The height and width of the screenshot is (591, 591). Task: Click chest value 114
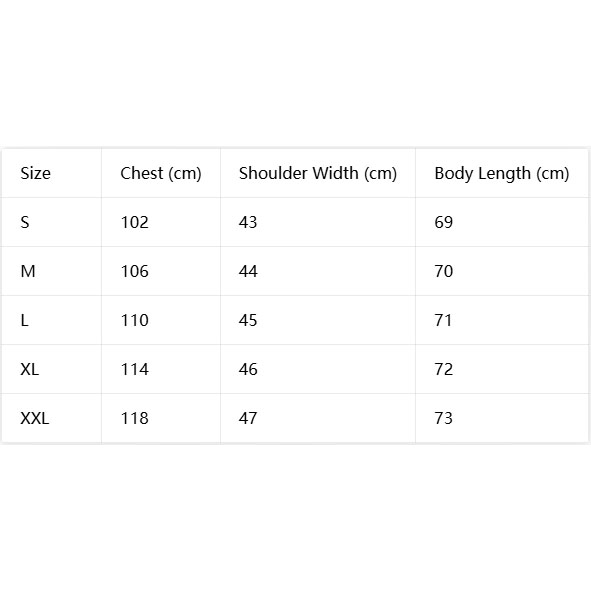[135, 369]
